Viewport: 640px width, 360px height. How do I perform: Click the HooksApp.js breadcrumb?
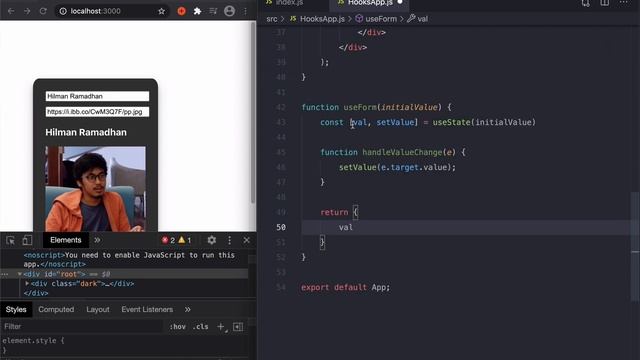[x=318, y=19]
